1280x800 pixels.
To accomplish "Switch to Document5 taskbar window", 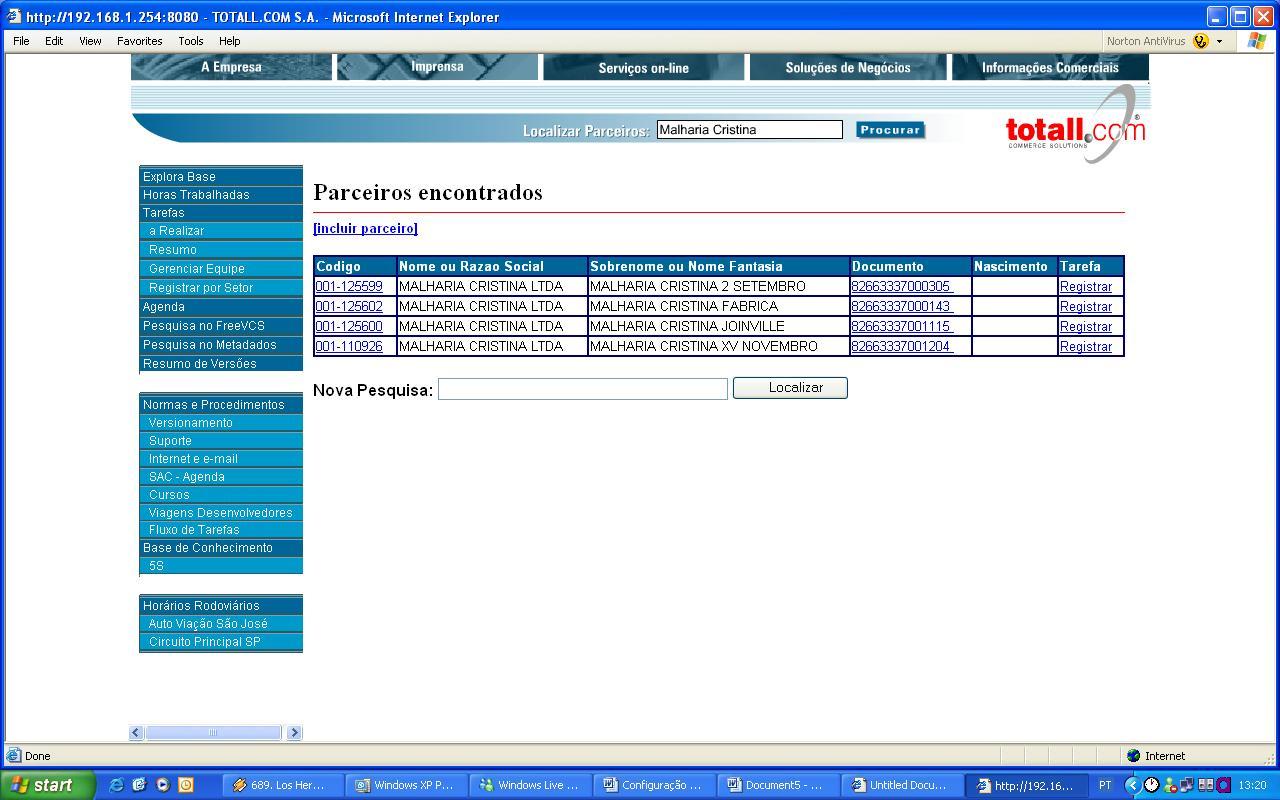I will point(777,785).
